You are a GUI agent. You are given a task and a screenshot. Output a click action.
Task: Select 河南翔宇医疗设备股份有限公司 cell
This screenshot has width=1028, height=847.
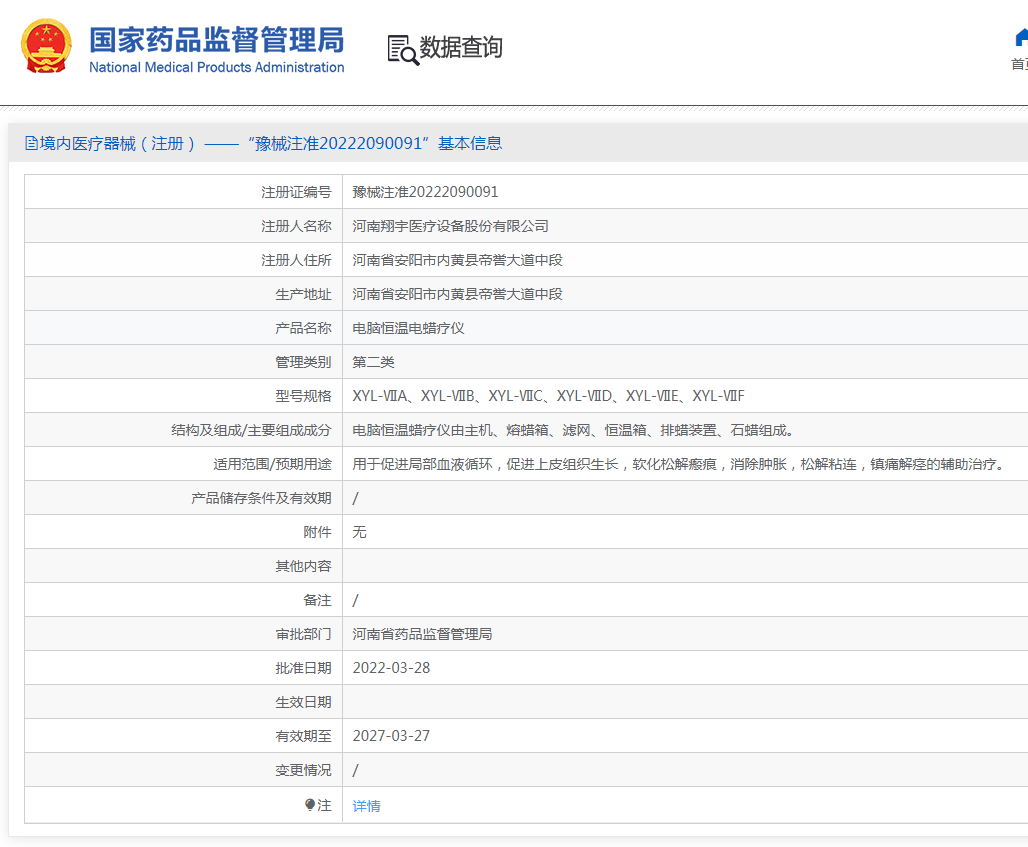point(450,226)
